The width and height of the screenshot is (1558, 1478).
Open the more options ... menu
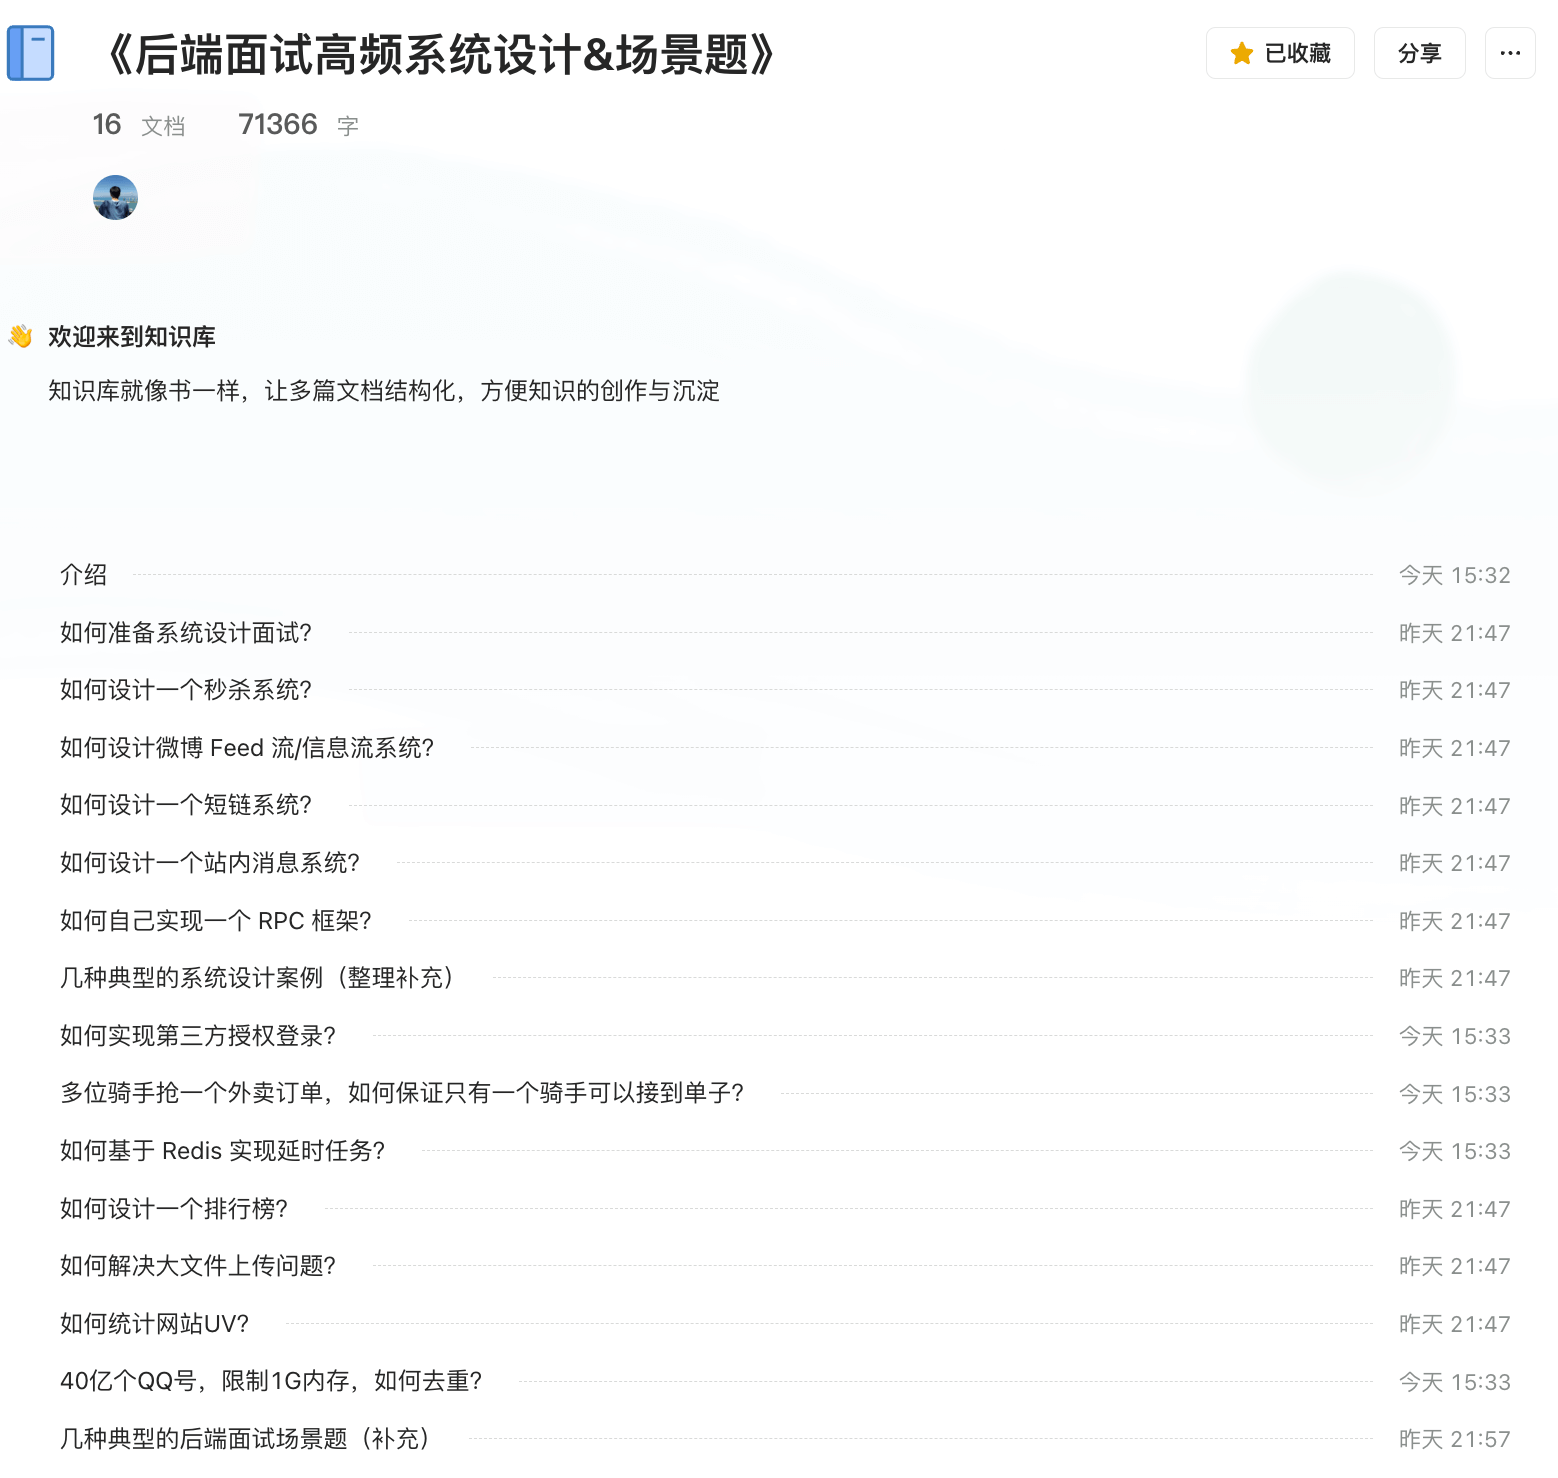coord(1509,54)
